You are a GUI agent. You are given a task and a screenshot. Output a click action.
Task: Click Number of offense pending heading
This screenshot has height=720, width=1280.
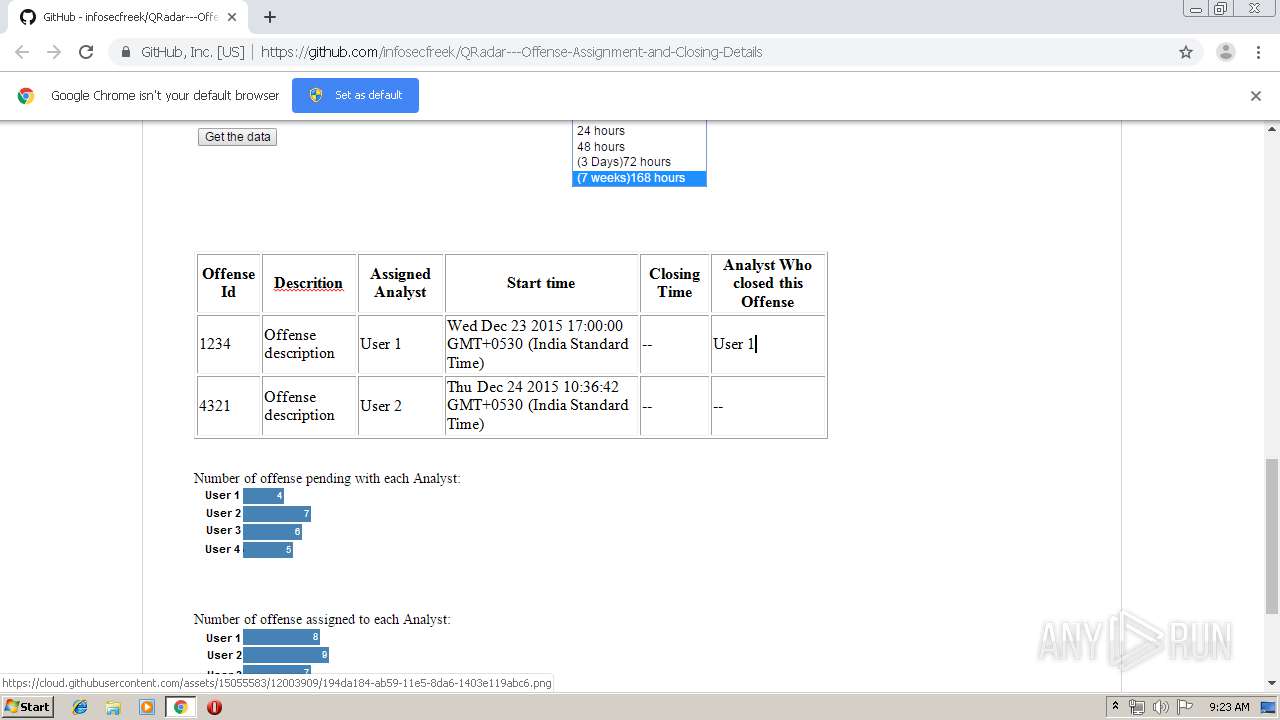click(x=327, y=478)
